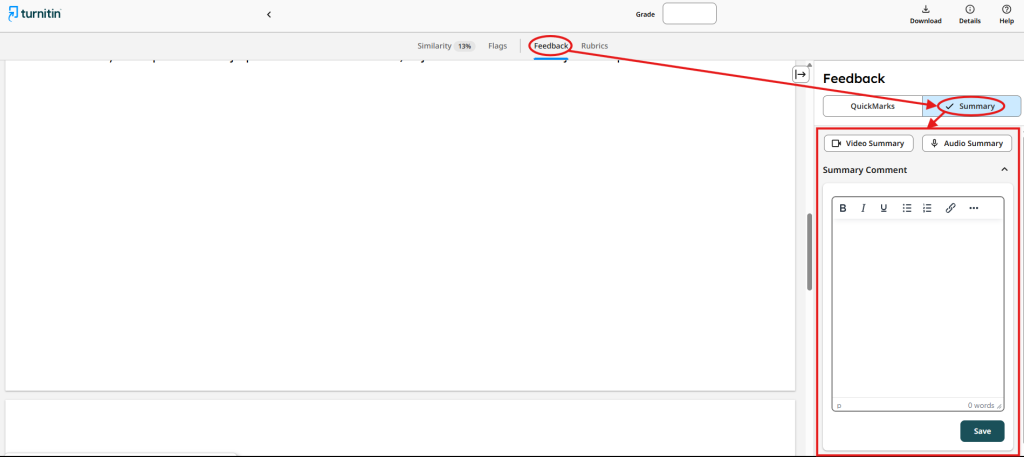
Task: Insert a hyperlink in the comment
Action: [951, 208]
